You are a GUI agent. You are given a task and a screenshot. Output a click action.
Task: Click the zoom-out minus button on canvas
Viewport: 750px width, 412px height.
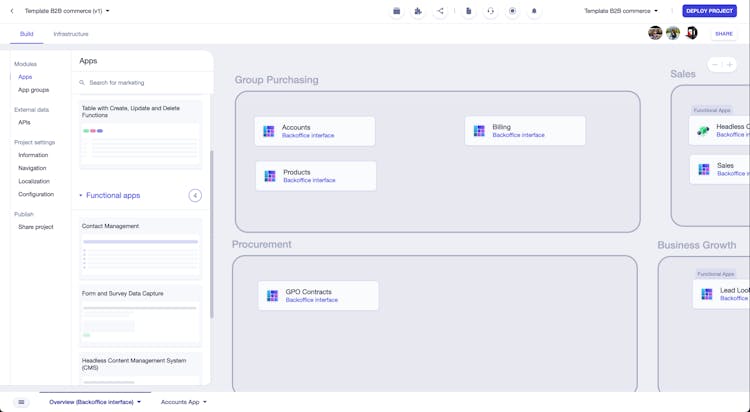click(716, 65)
